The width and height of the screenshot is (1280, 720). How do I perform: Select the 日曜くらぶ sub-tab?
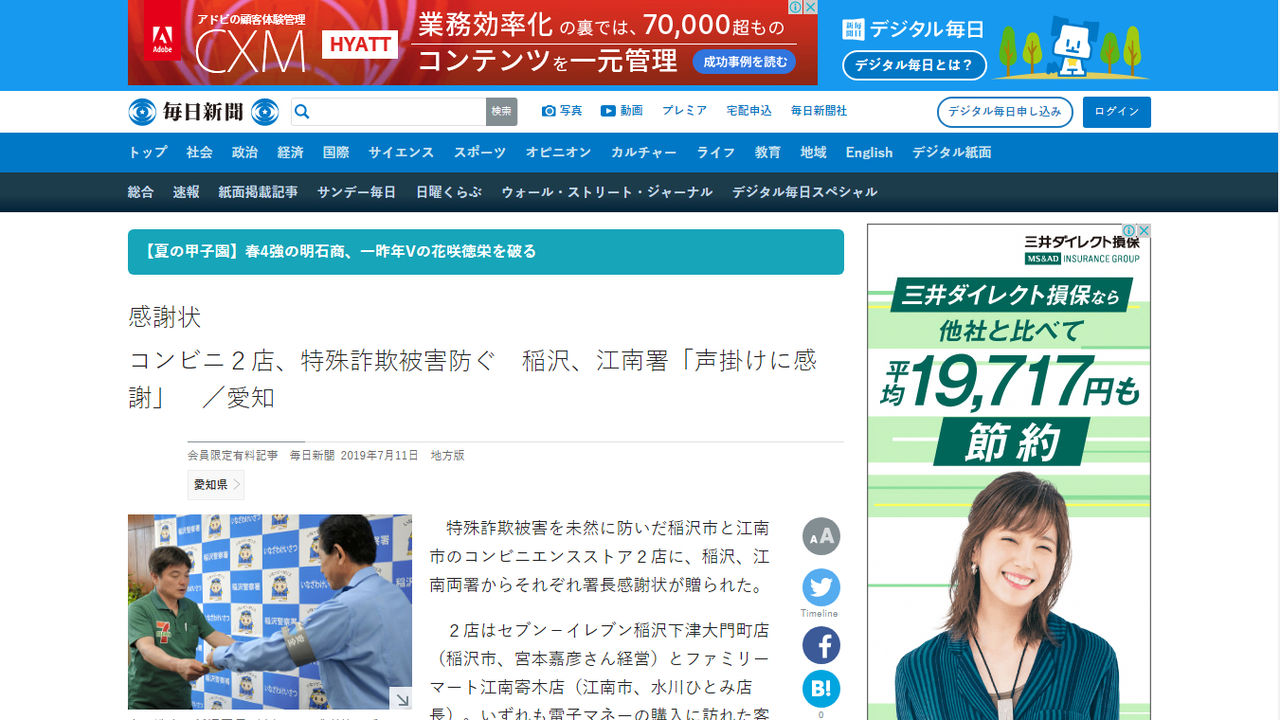[449, 191]
